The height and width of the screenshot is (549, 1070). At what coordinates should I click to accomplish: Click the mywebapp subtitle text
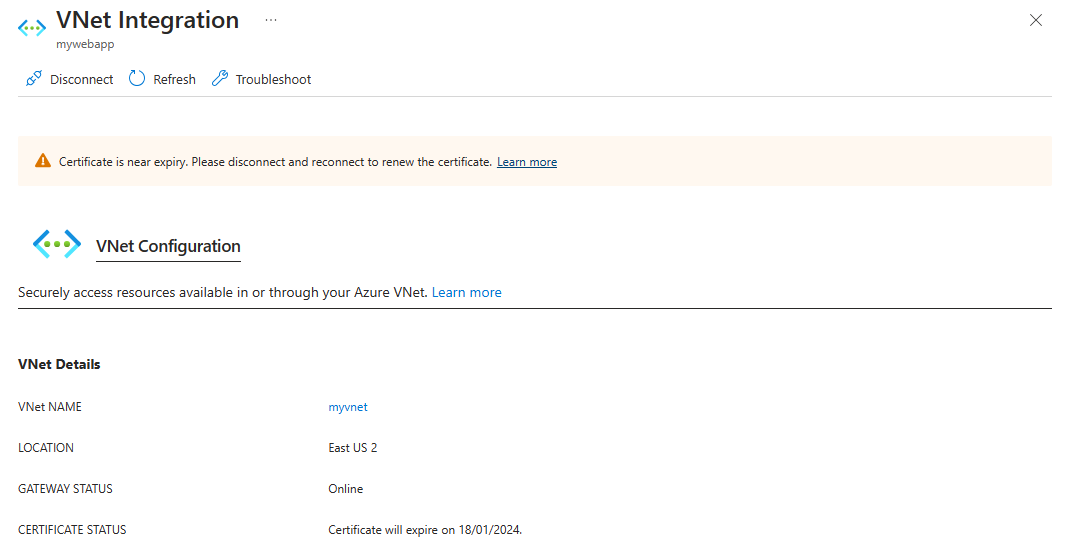pyautogui.click(x=85, y=44)
